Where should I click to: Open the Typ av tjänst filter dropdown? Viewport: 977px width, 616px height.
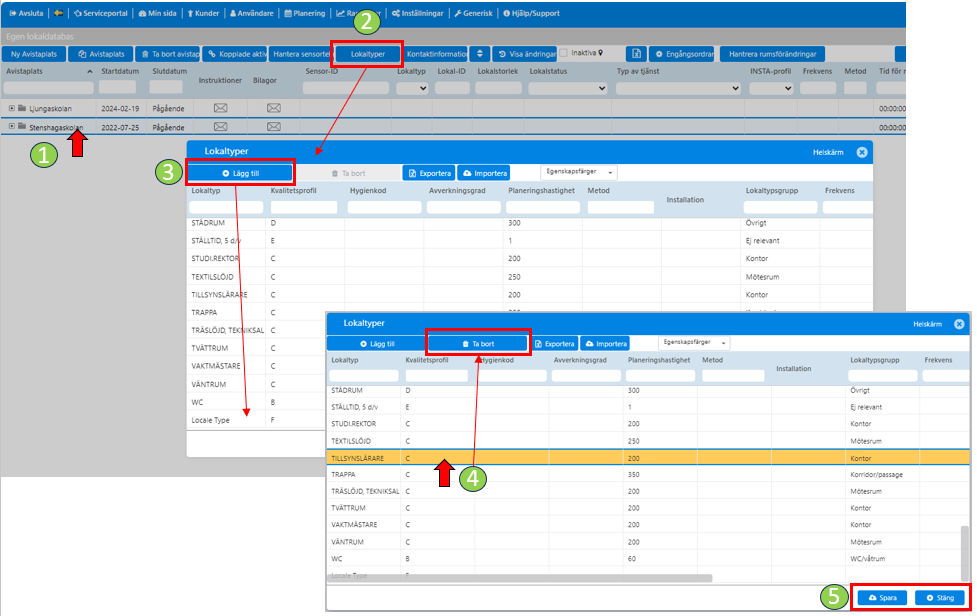pos(678,88)
